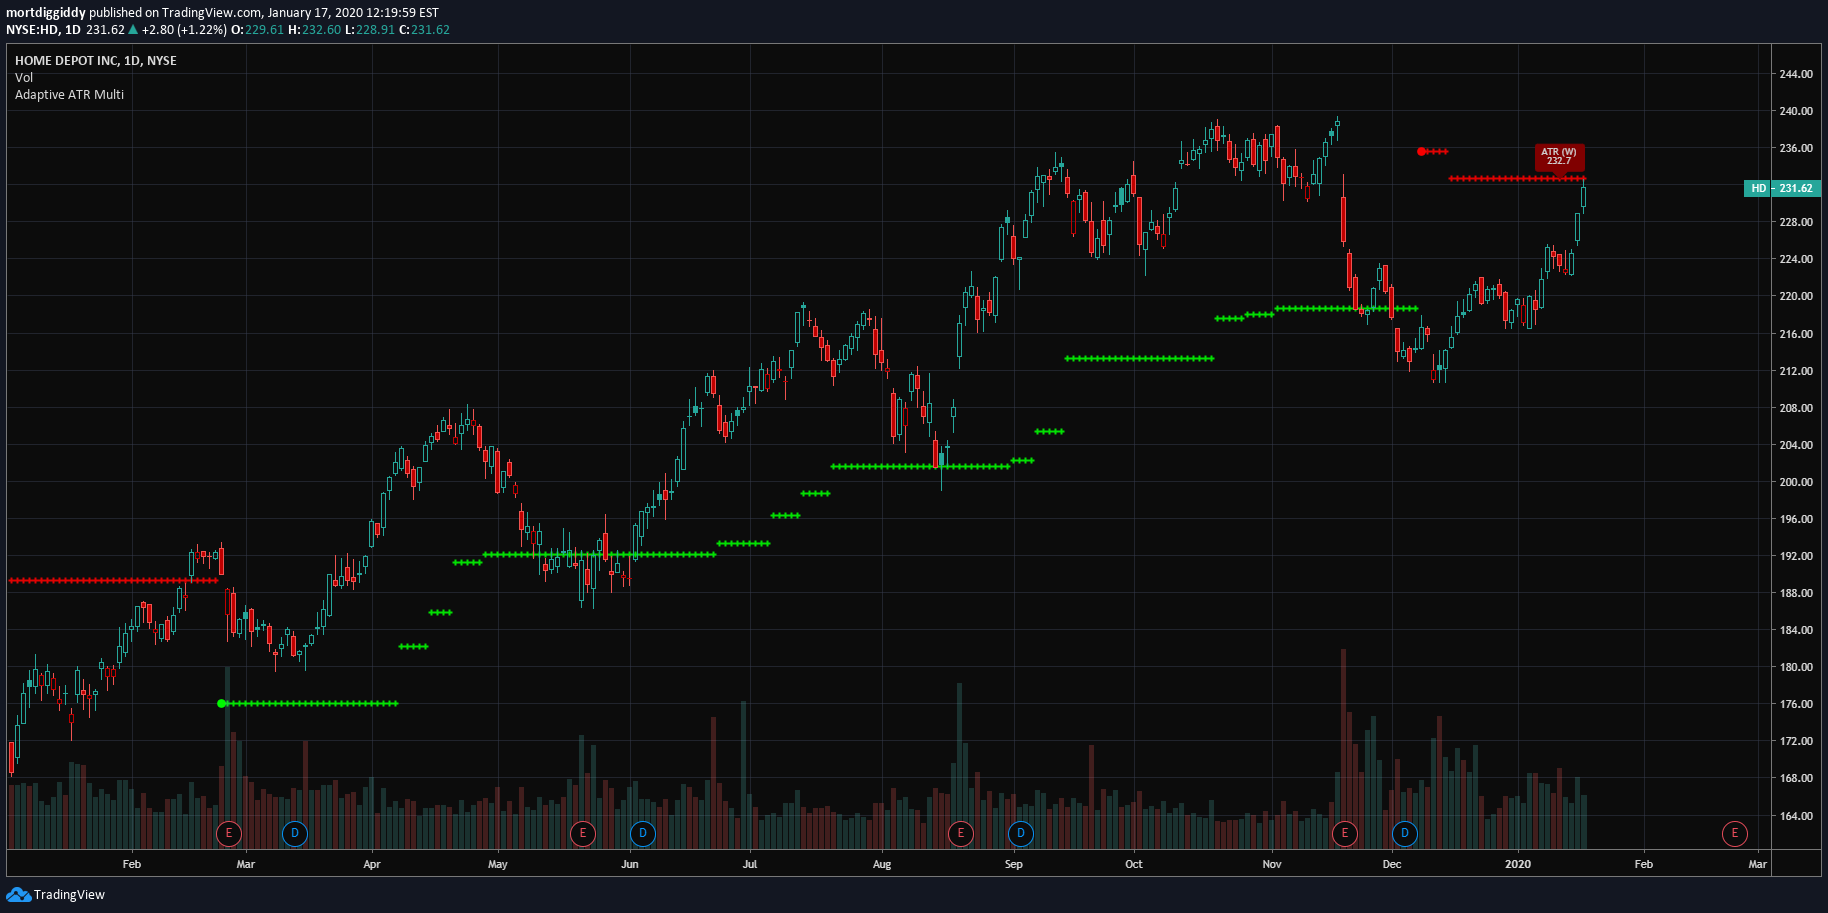The height and width of the screenshot is (913, 1828).
Task: Click the Oct label on time axis
Action: [x=1134, y=864]
